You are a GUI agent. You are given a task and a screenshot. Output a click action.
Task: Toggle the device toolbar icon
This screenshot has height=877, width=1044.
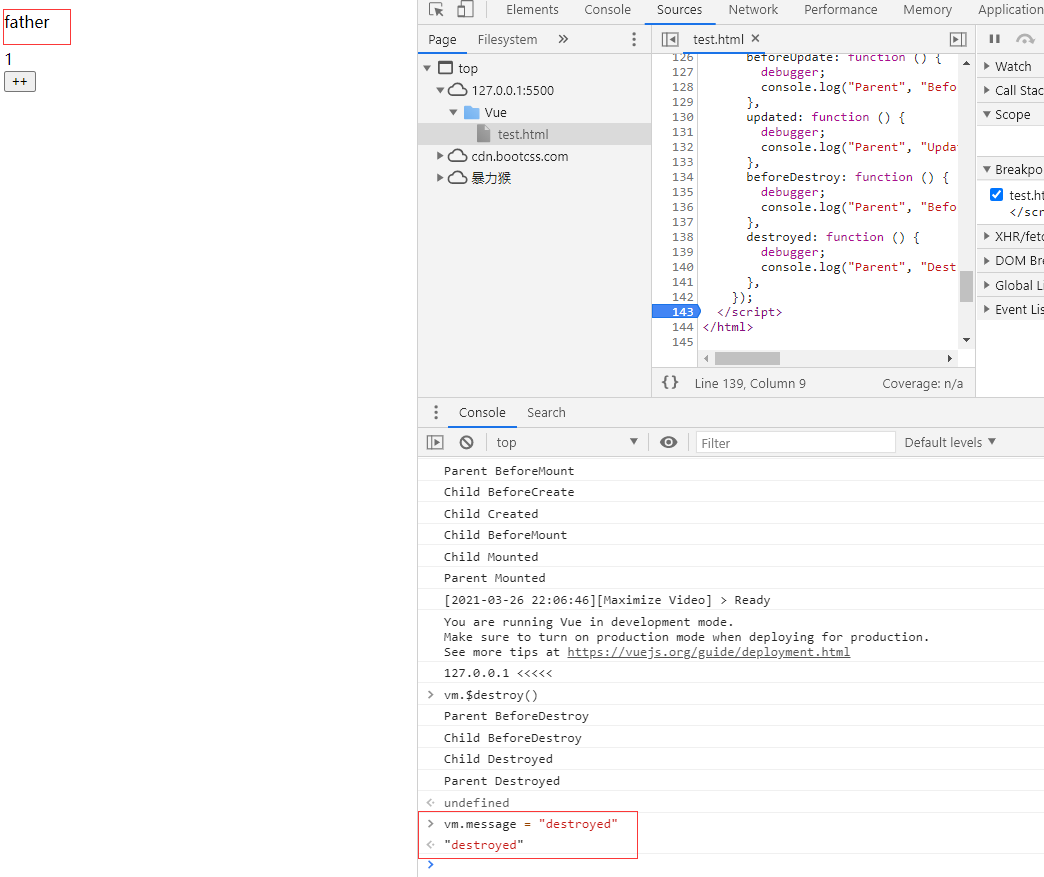pos(465,9)
